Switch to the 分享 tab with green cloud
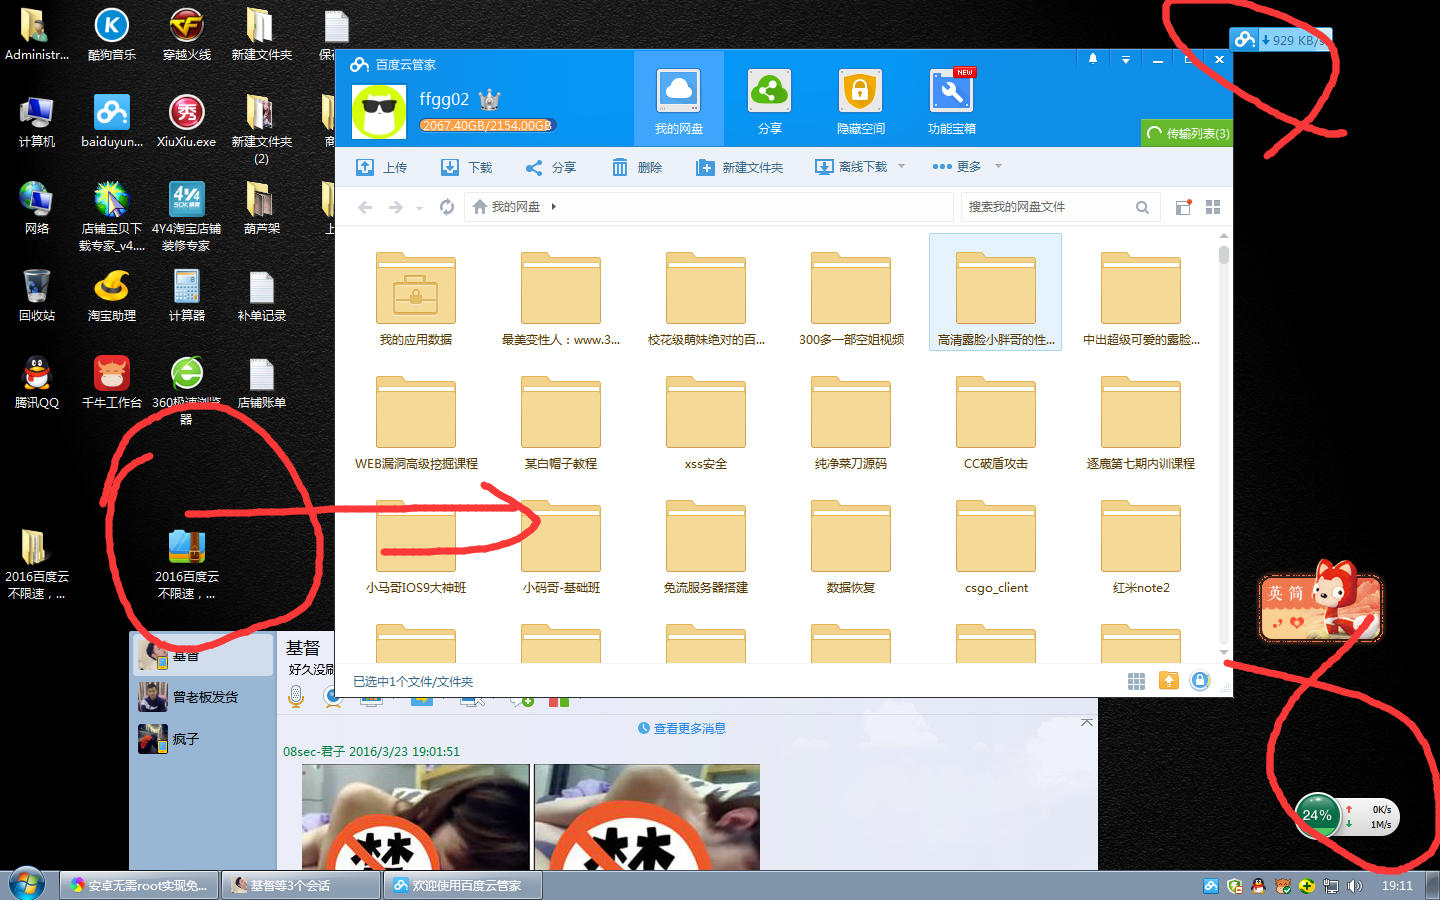Viewport: 1440px width, 900px height. click(x=769, y=100)
